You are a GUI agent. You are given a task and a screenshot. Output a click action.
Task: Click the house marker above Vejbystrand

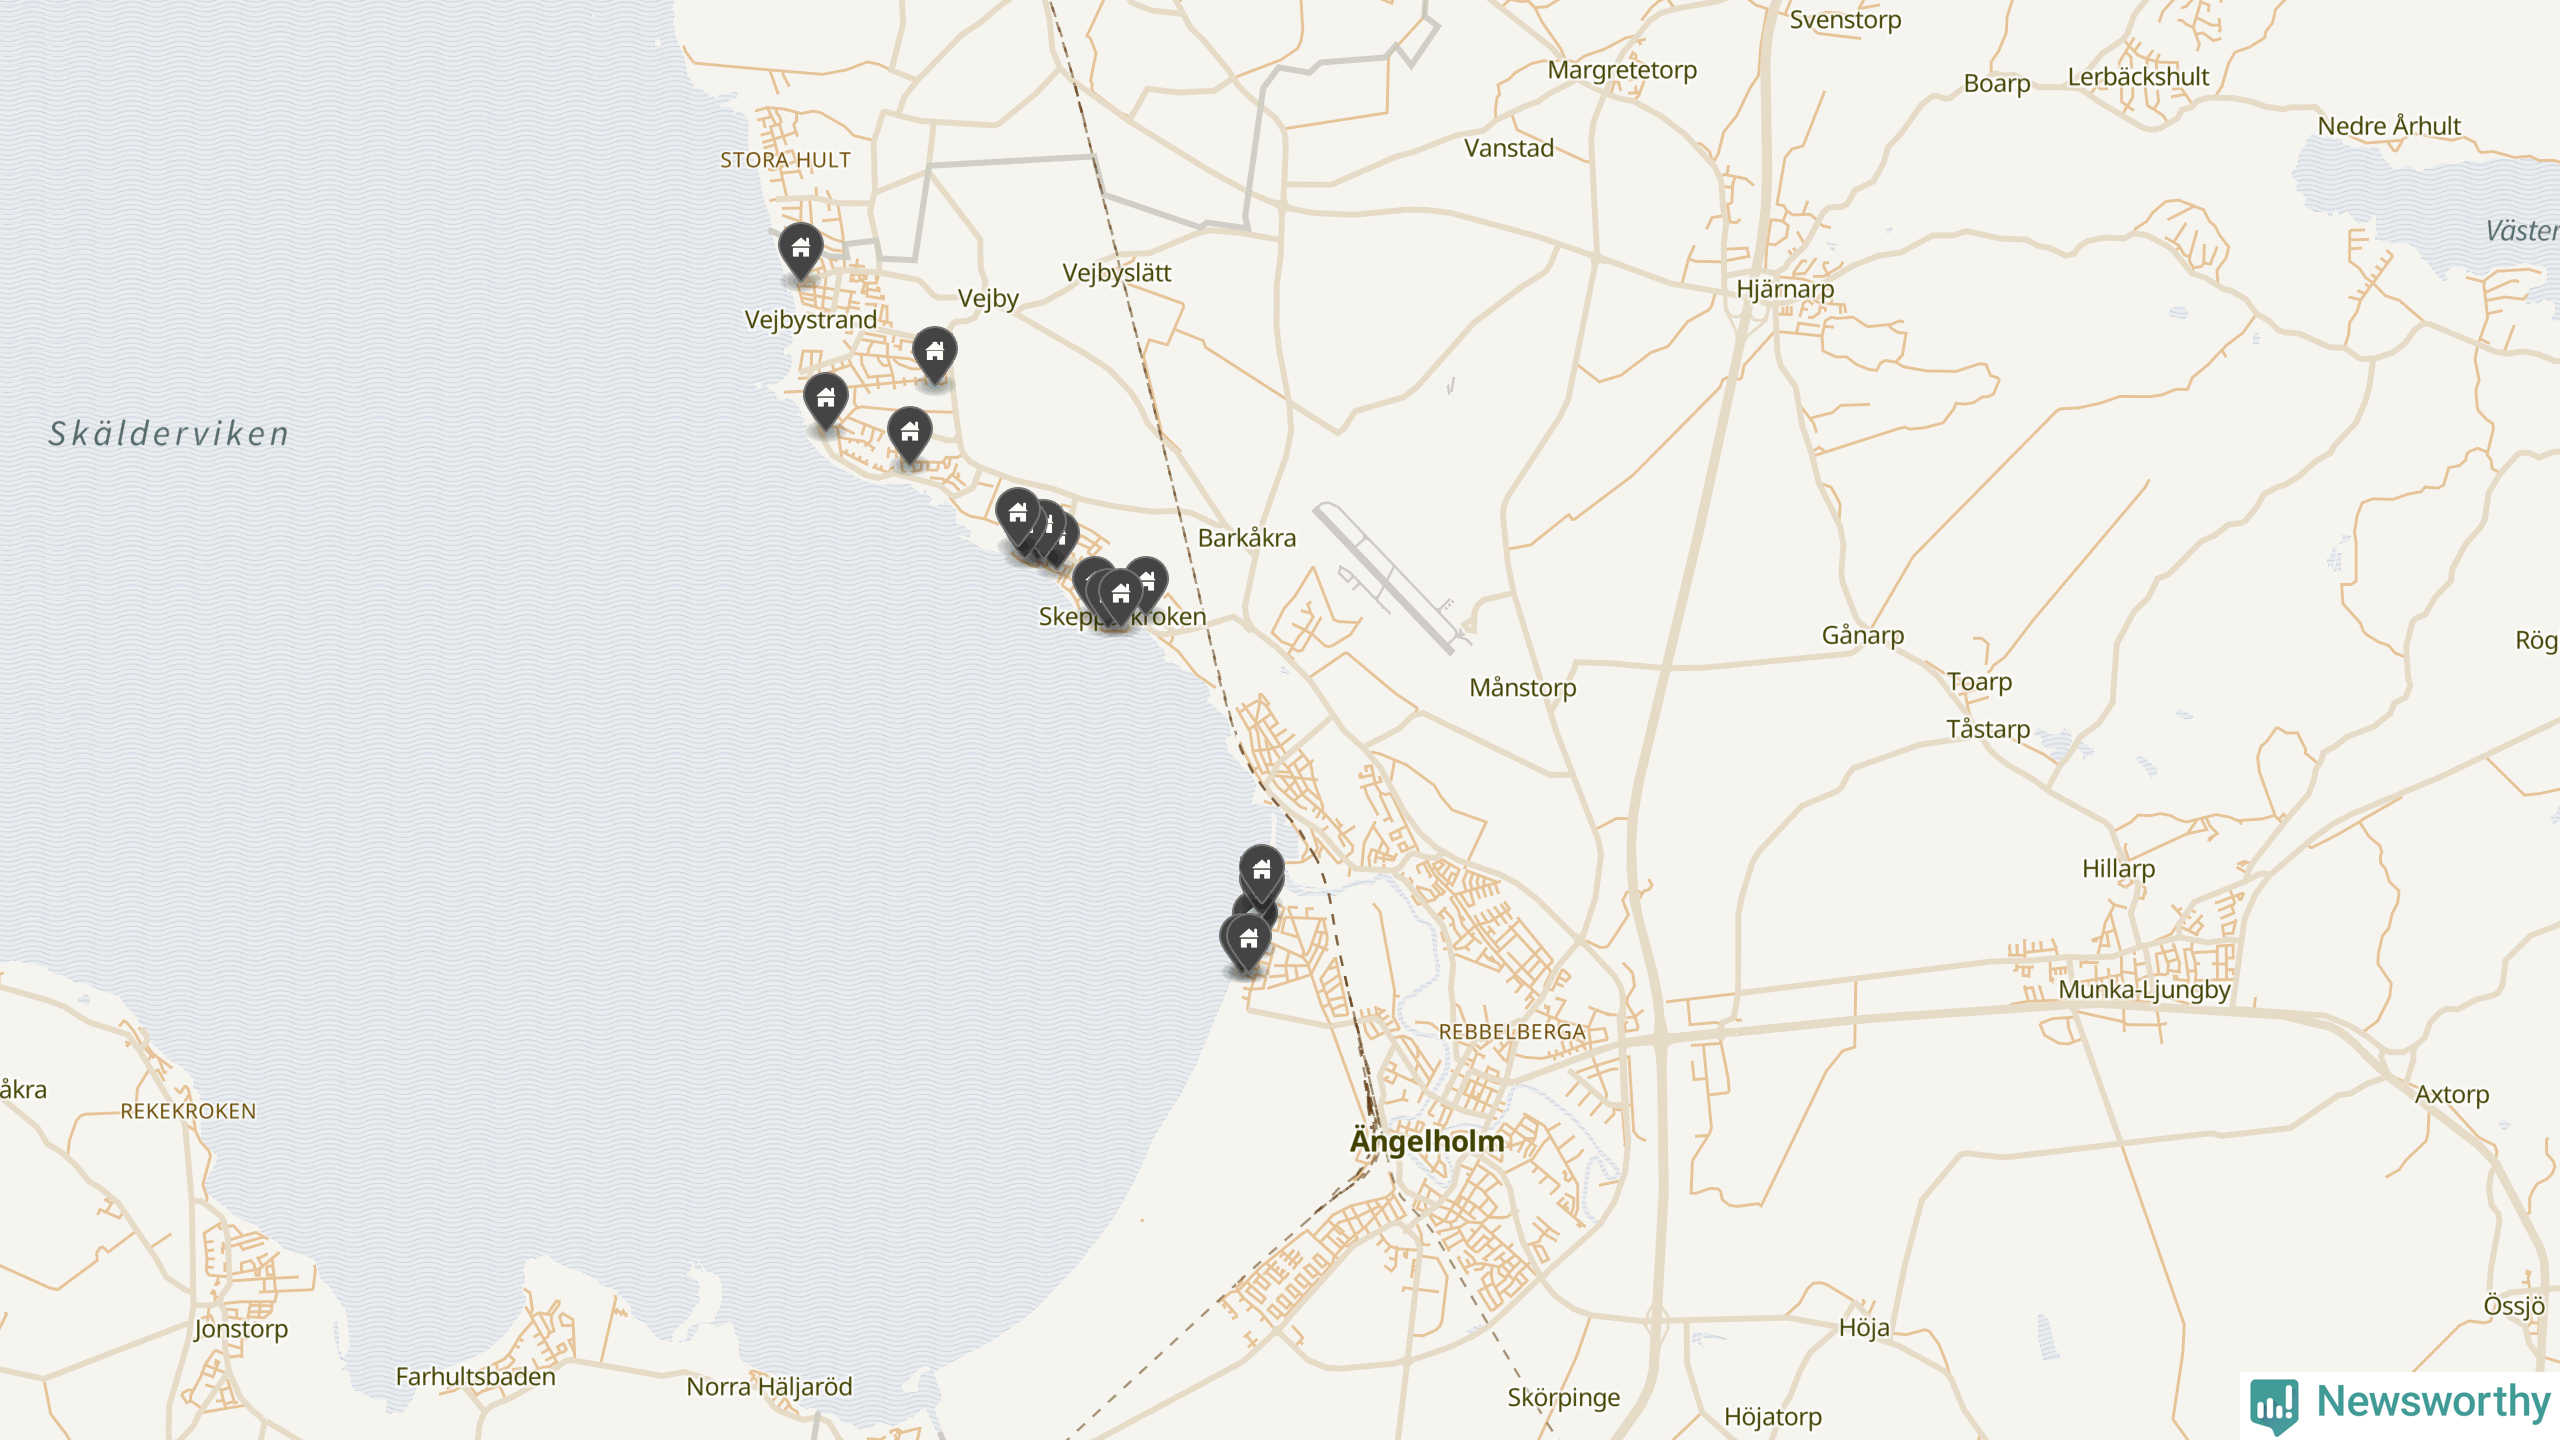tap(801, 251)
